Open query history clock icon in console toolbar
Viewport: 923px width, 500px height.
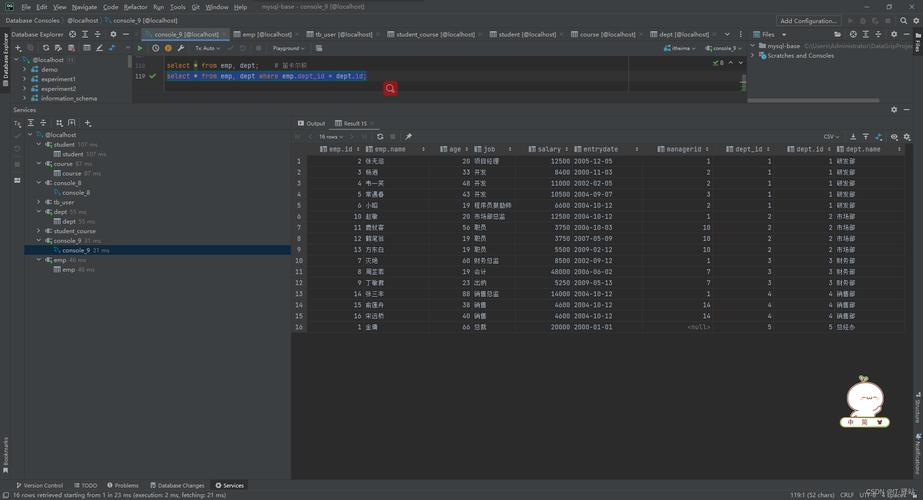tap(155, 48)
